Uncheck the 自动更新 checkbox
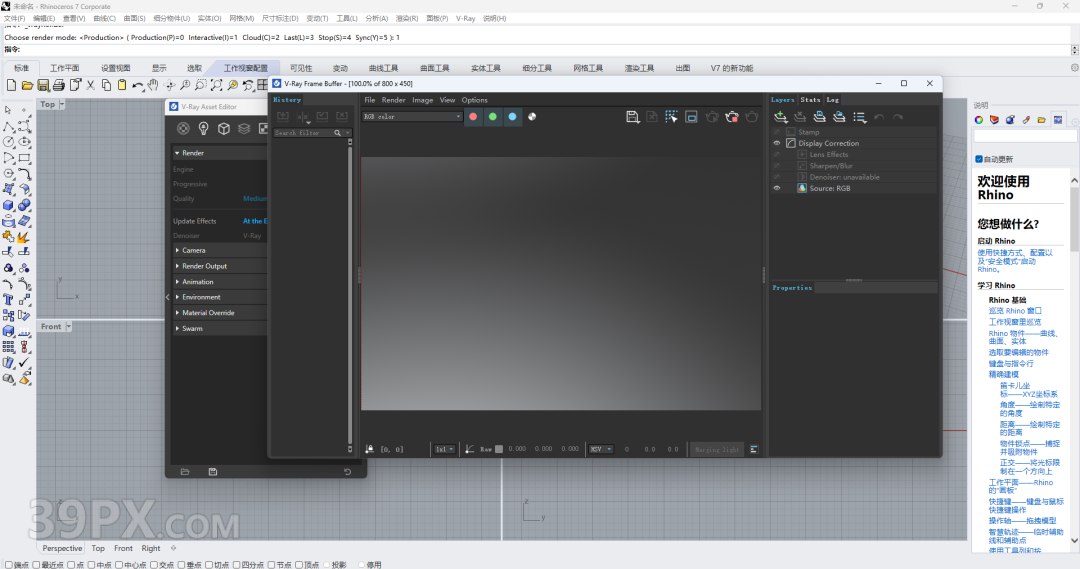 [x=979, y=159]
